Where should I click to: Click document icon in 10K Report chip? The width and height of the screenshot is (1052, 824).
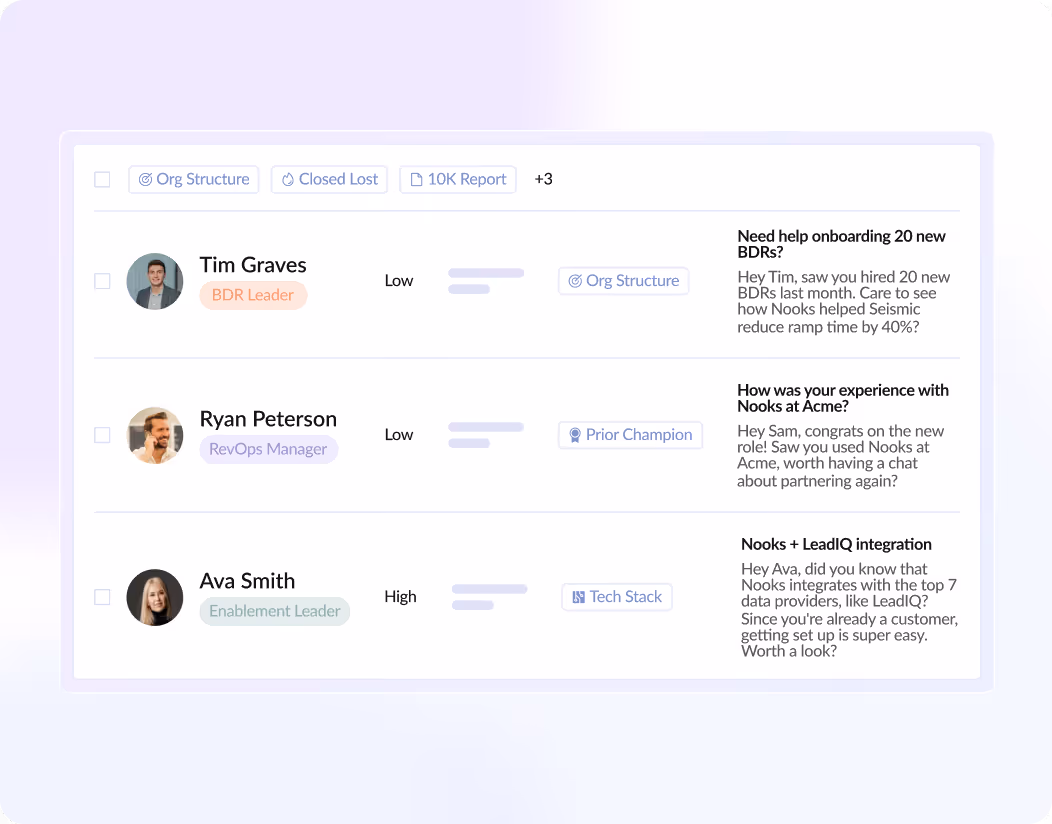[416, 180]
